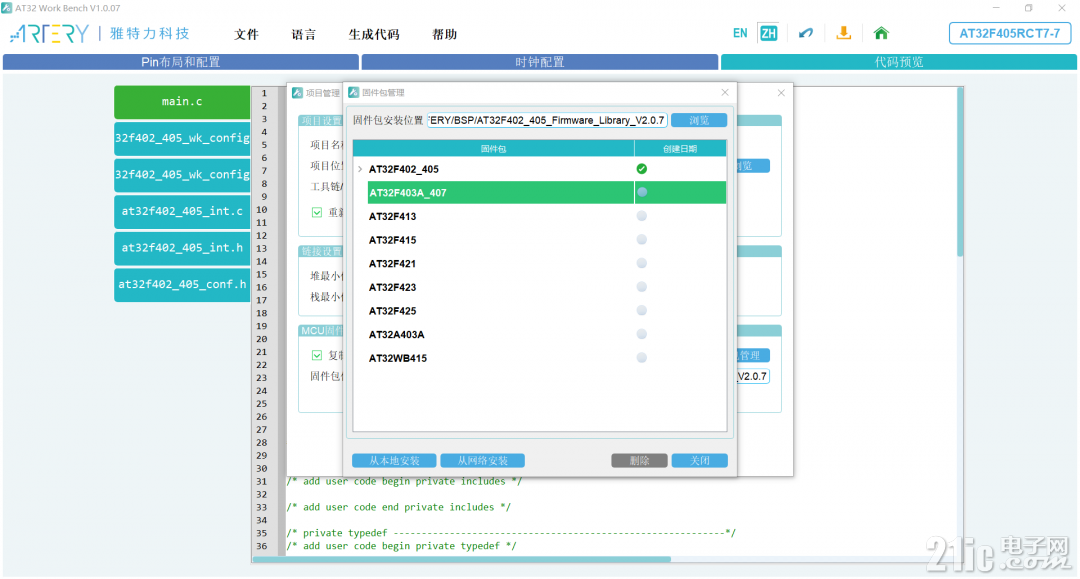
Task: Click the undo arrow icon in toolbar
Action: pyautogui.click(x=806, y=33)
